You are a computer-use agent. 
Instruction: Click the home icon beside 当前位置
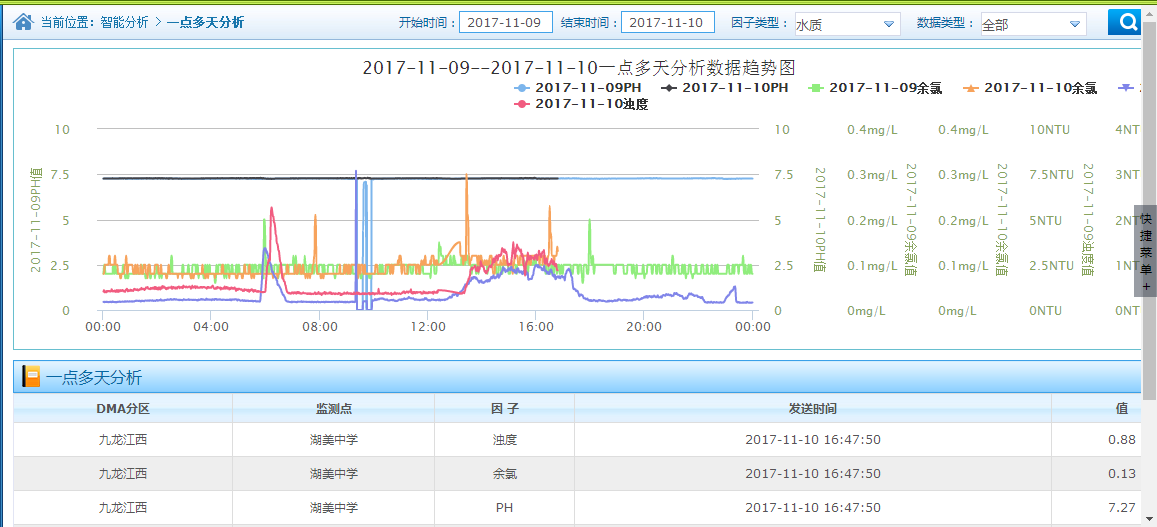point(24,21)
